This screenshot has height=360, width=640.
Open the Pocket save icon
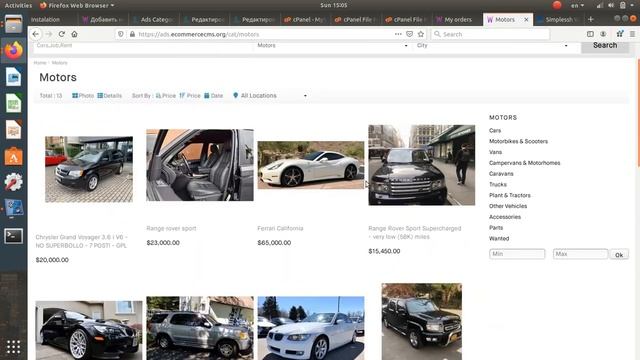(409, 34)
